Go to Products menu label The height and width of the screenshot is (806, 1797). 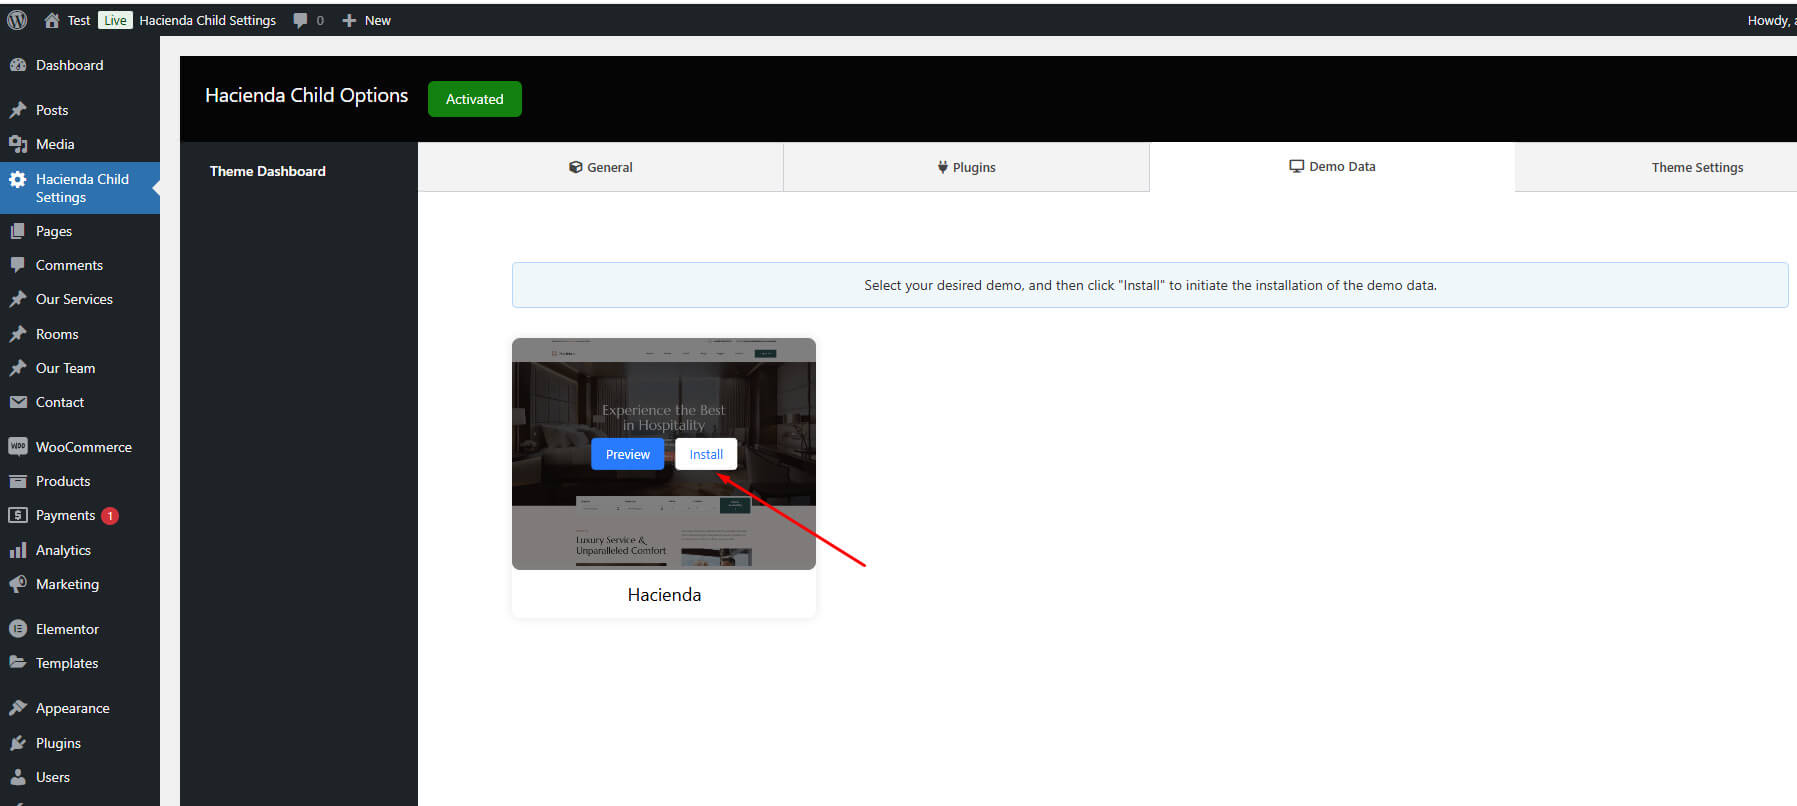pos(63,481)
